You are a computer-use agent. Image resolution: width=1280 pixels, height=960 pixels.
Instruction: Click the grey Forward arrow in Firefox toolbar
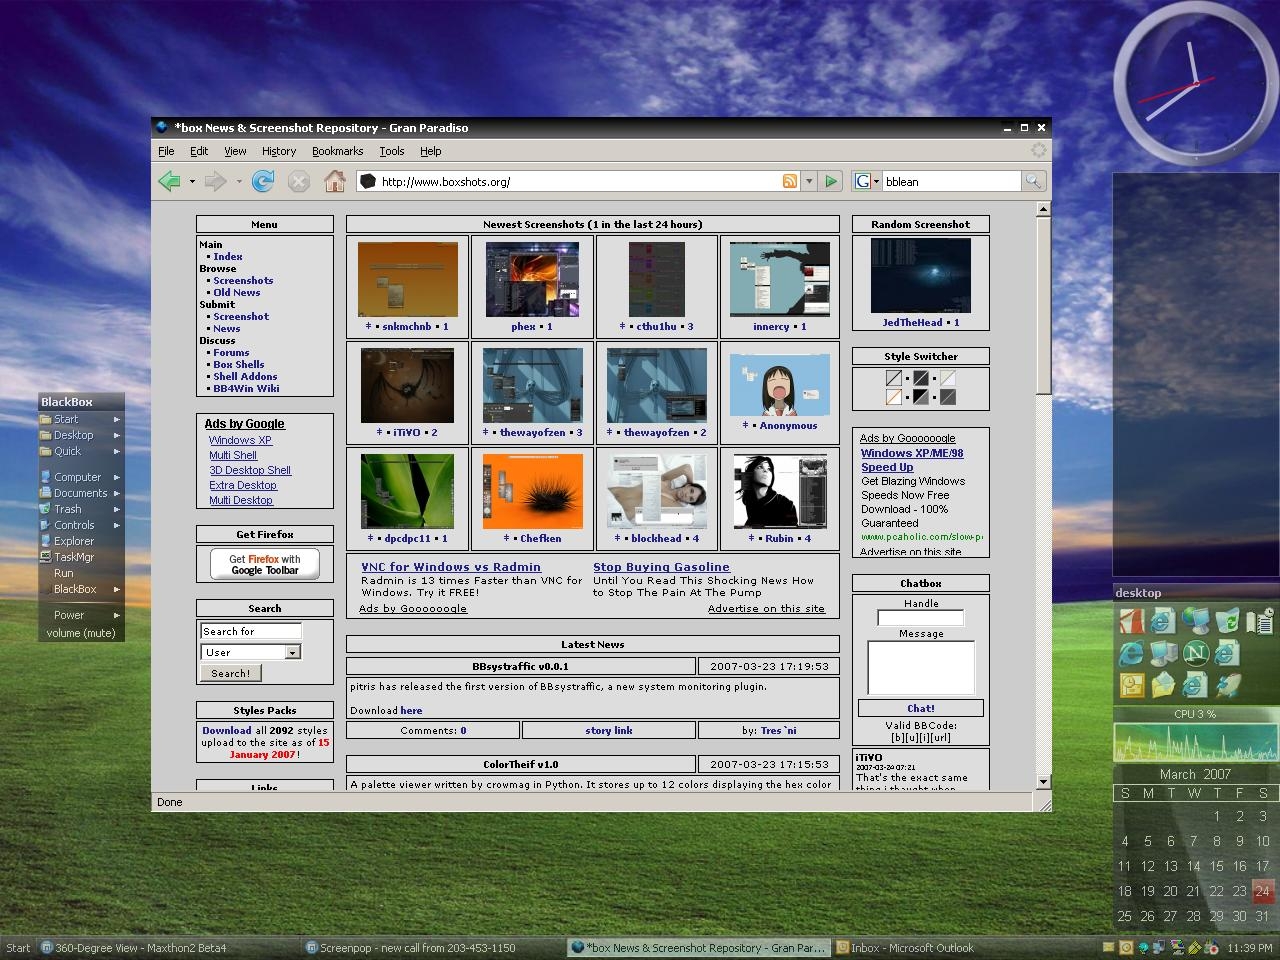[215, 181]
